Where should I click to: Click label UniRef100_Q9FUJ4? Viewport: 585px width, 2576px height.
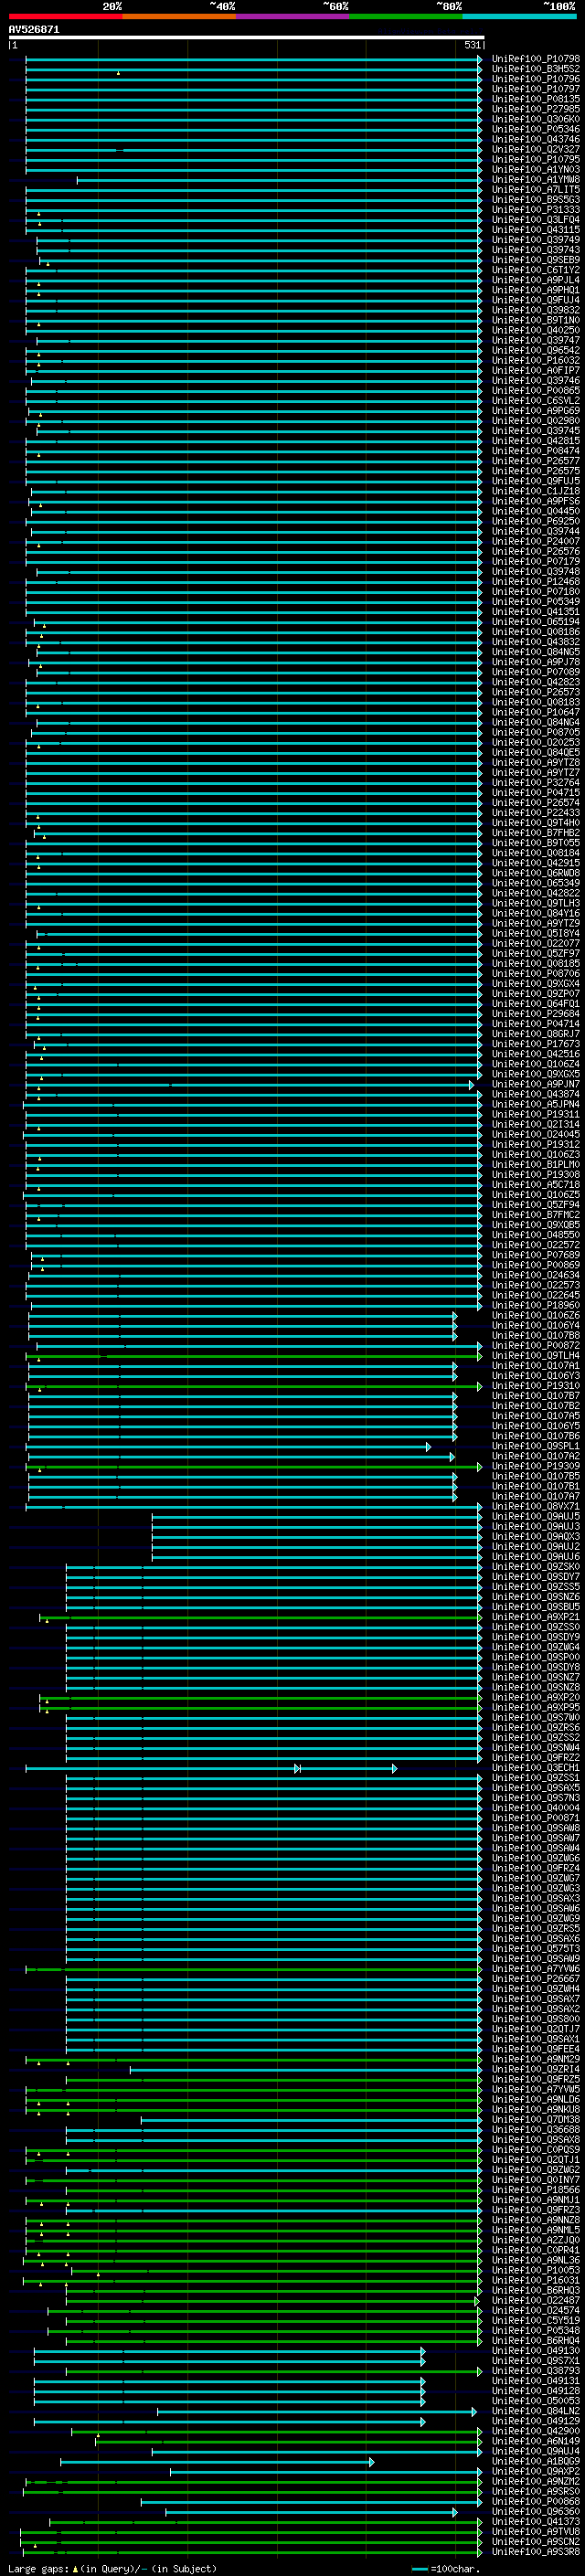[x=536, y=300]
